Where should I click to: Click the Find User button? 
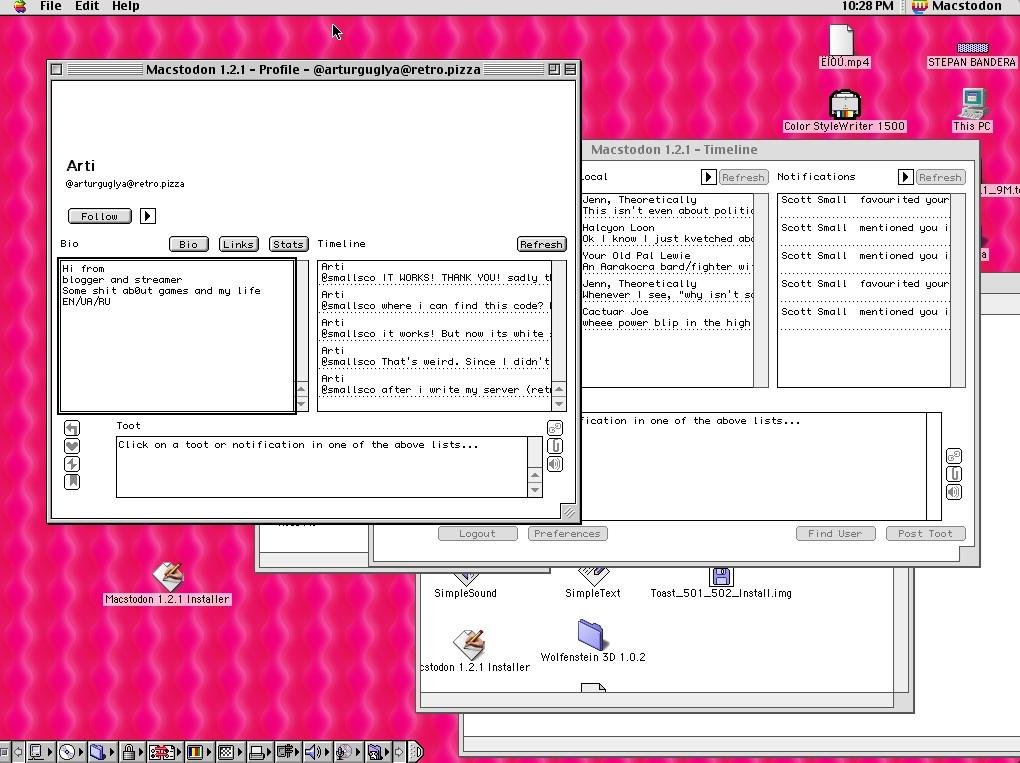835,533
